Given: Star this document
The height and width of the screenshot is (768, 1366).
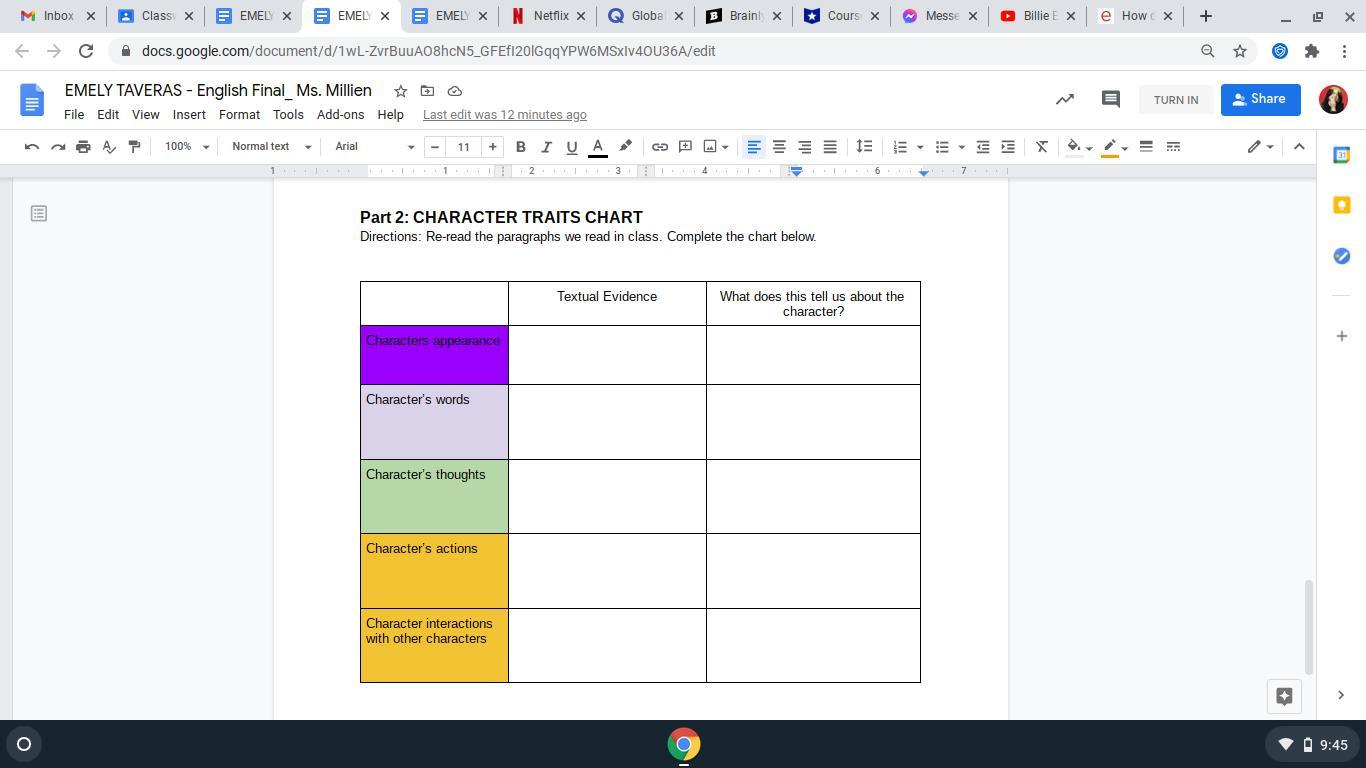Looking at the screenshot, I should (400, 91).
